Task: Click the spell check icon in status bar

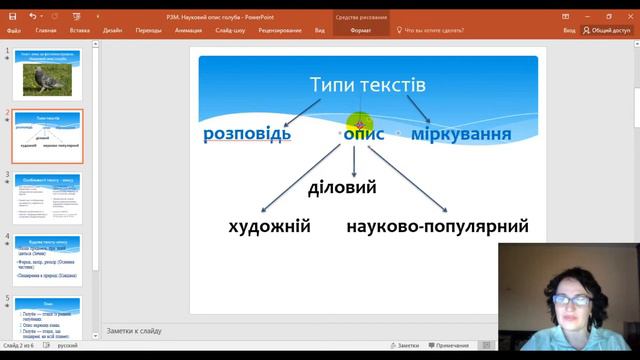Action: pos(46,345)
